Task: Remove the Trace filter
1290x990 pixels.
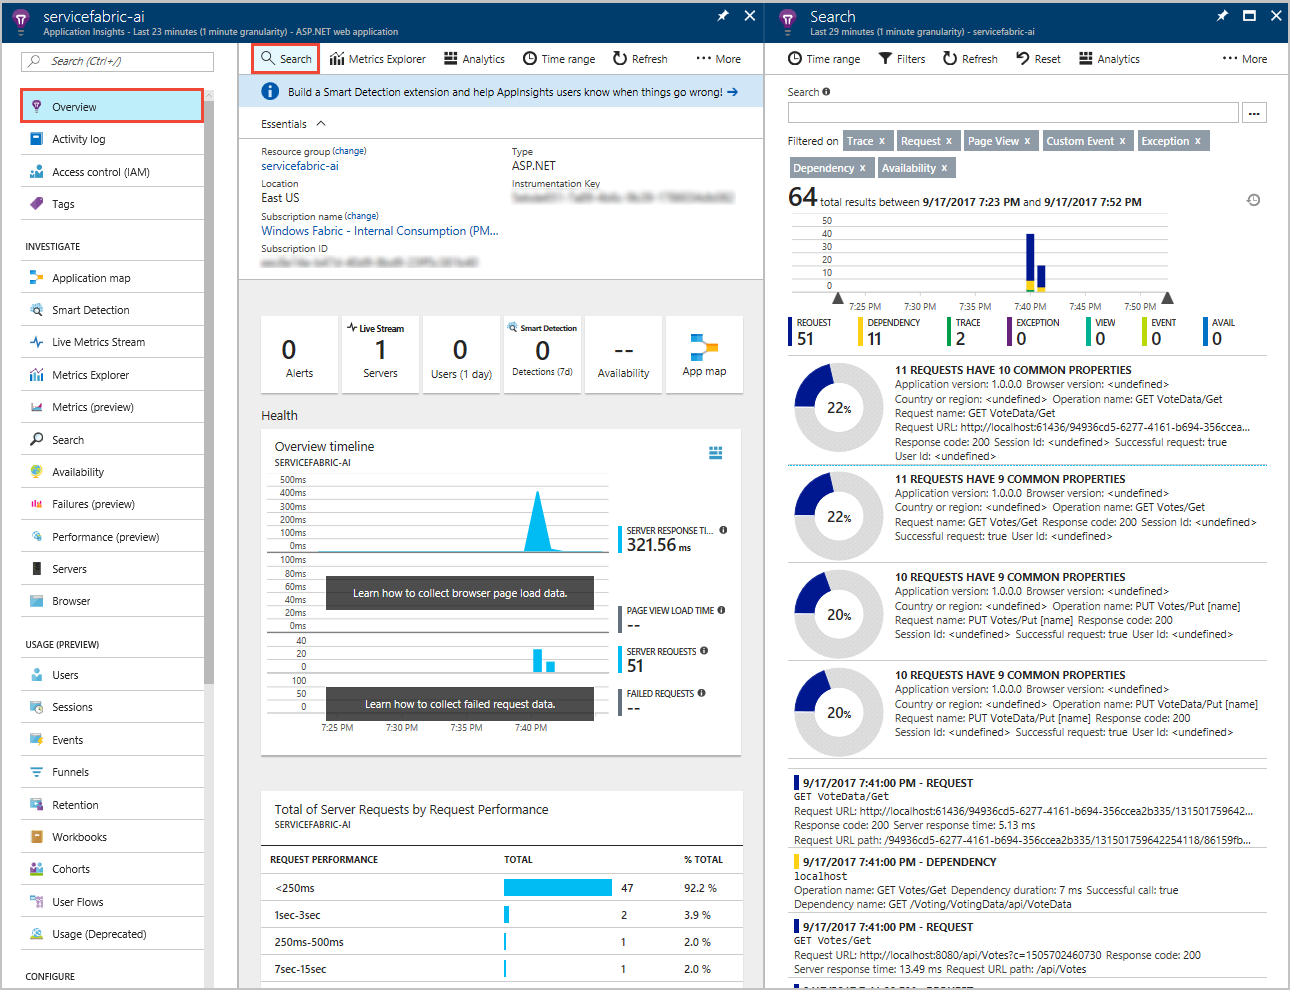Action: click(x=882, y=141)
